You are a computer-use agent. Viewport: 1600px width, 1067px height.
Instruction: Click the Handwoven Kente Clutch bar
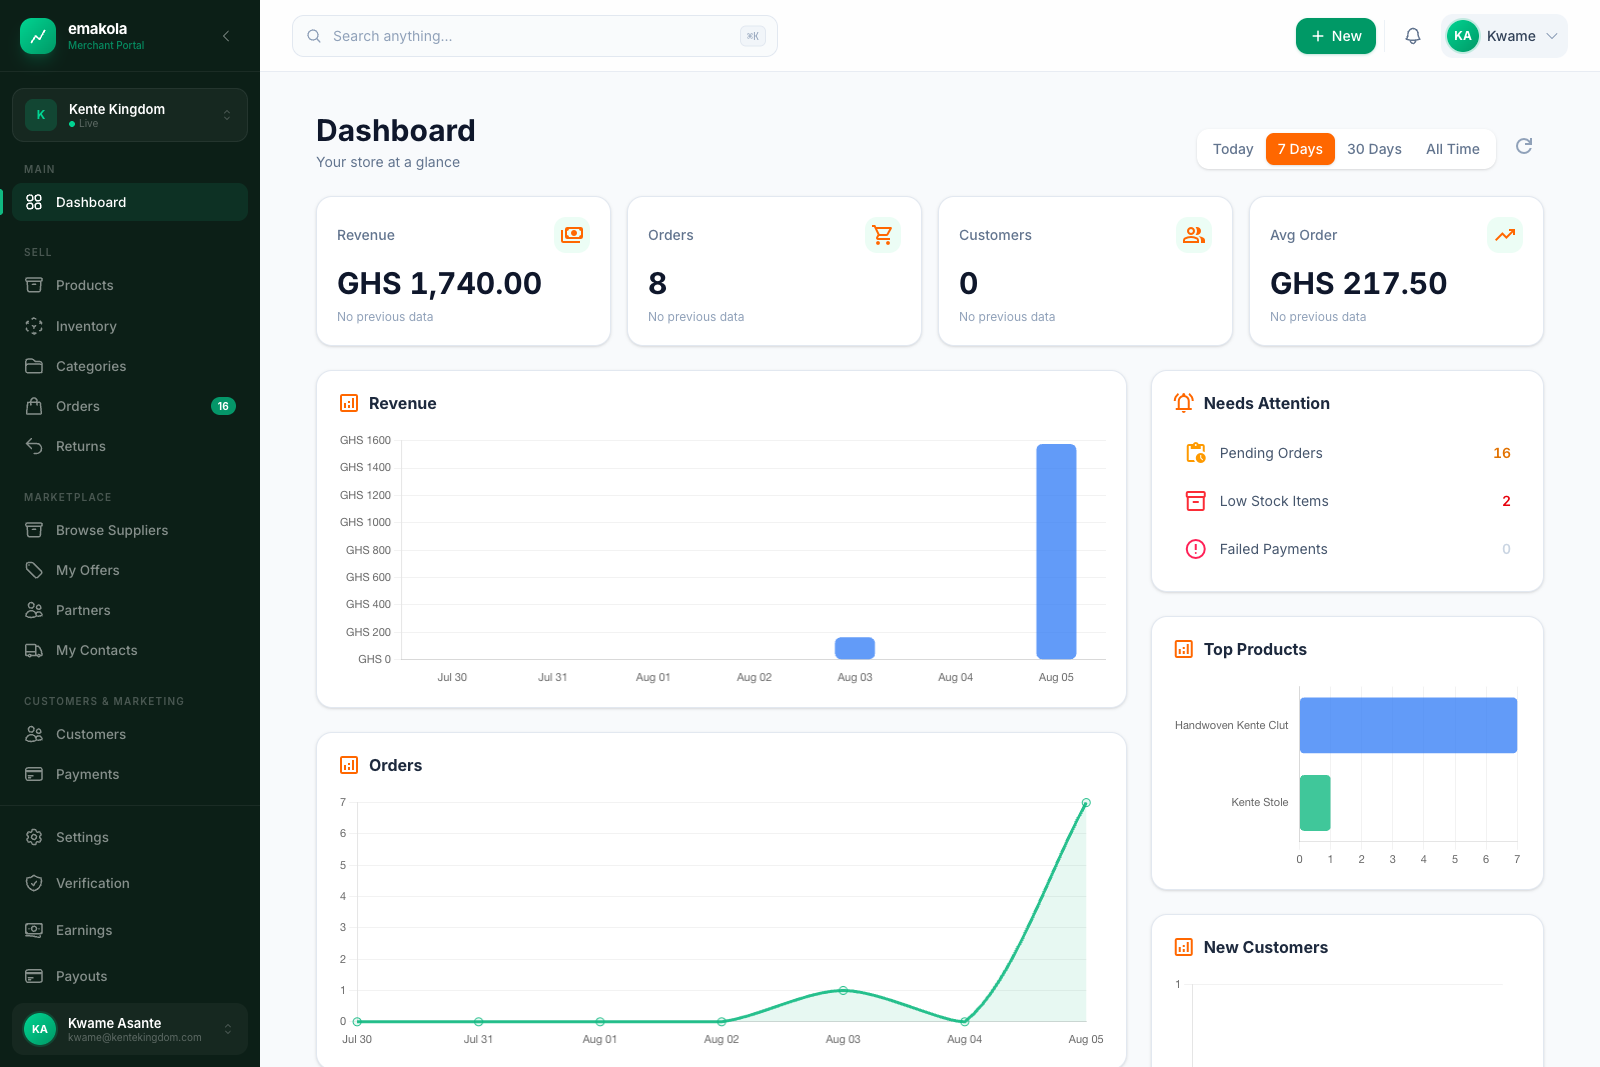pos(1408,725)
